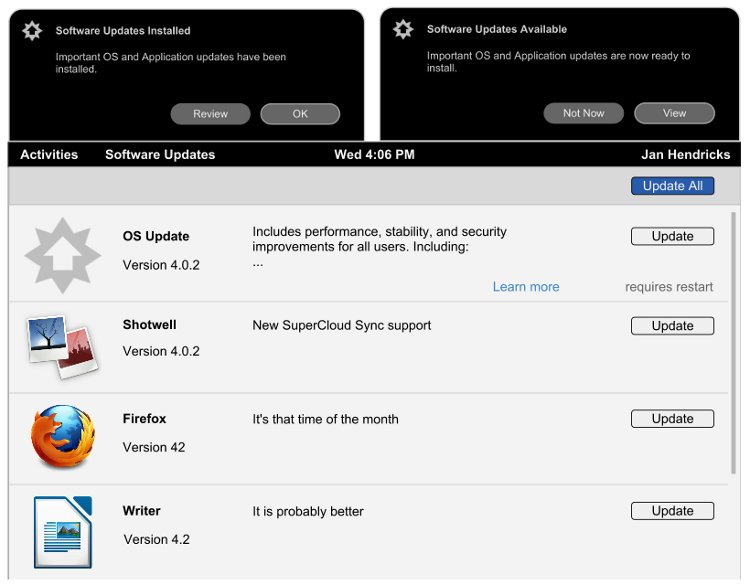750x585 pixels.
Task: Confirm OK in the installed notification
Action: [300, 114]
